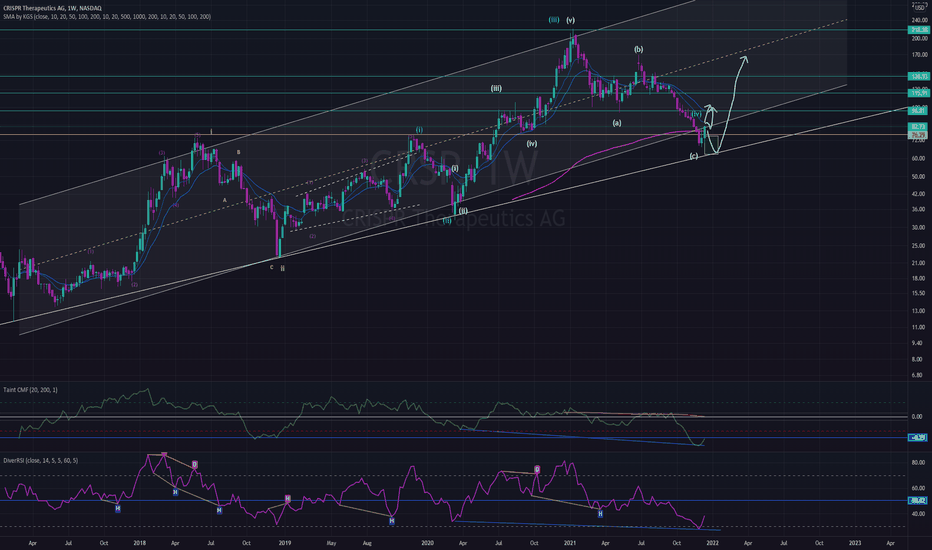Click the 2019 label on time axis
This screenshot has height=550, width=932.
[285, 543]
